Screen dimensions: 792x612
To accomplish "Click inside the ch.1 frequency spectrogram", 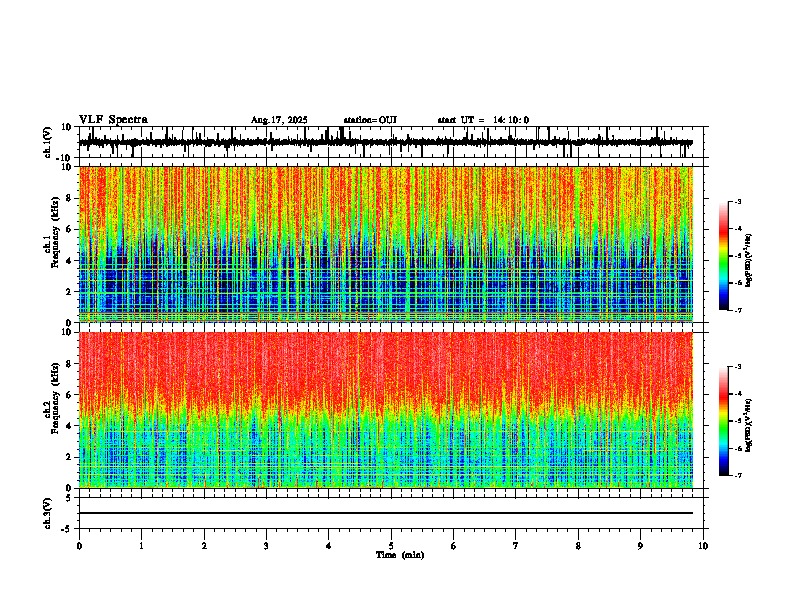I will coord(386,244).
